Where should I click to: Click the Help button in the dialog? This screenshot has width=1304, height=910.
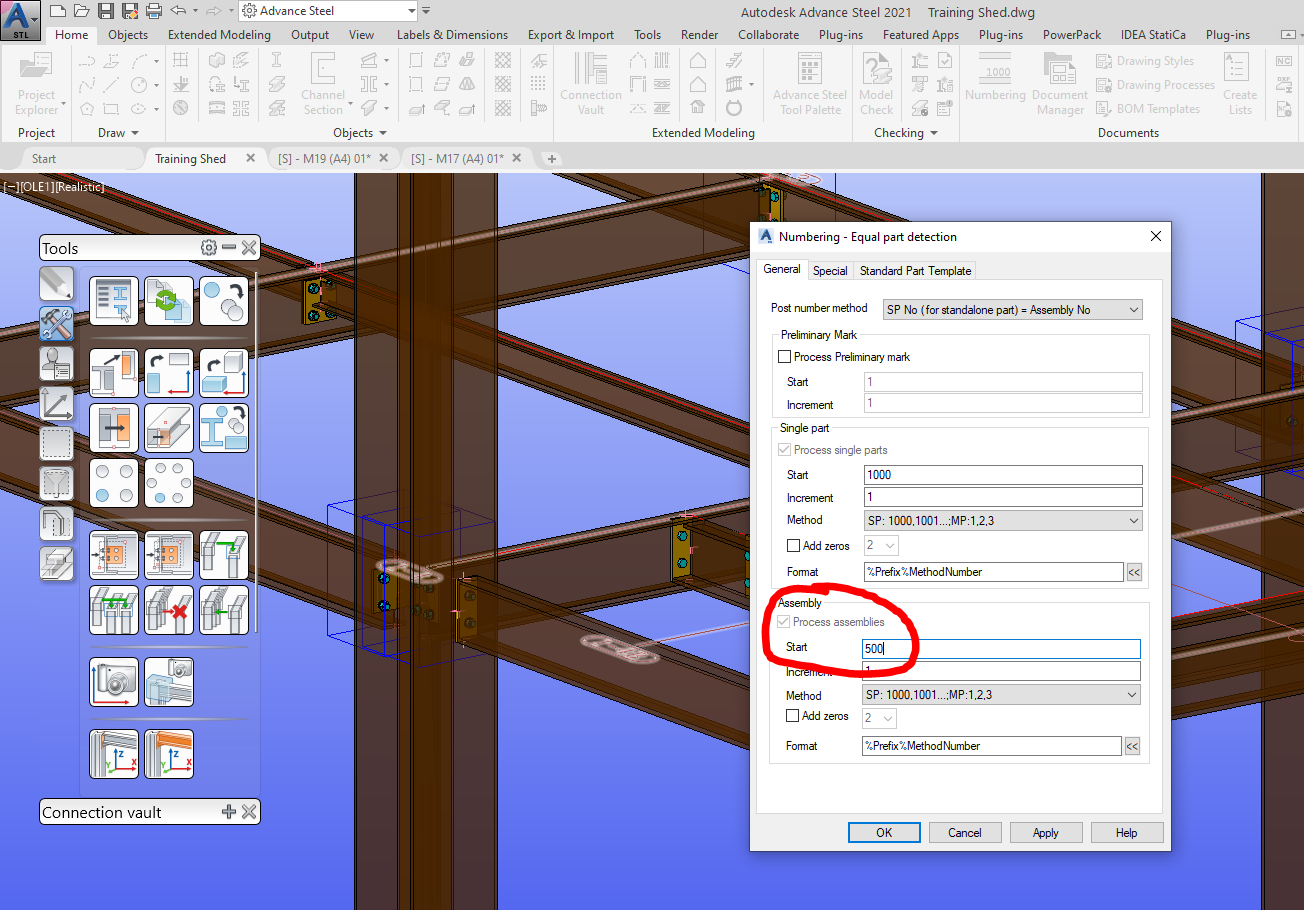[x=1127, y=832]
